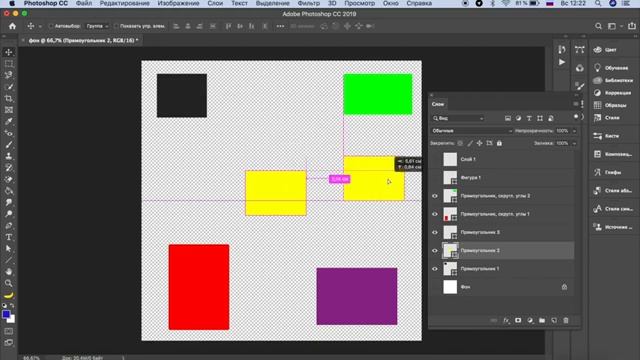Select the Crop tool
The image size is (640, 360).
pyautogui.click(x=9, y=98)
